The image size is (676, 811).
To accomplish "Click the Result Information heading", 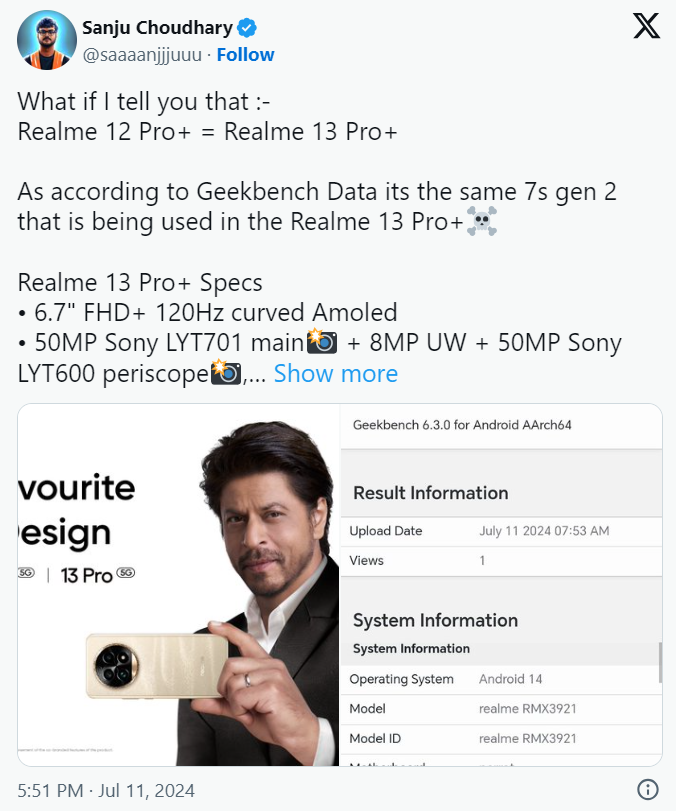I will tap(430, 492).
